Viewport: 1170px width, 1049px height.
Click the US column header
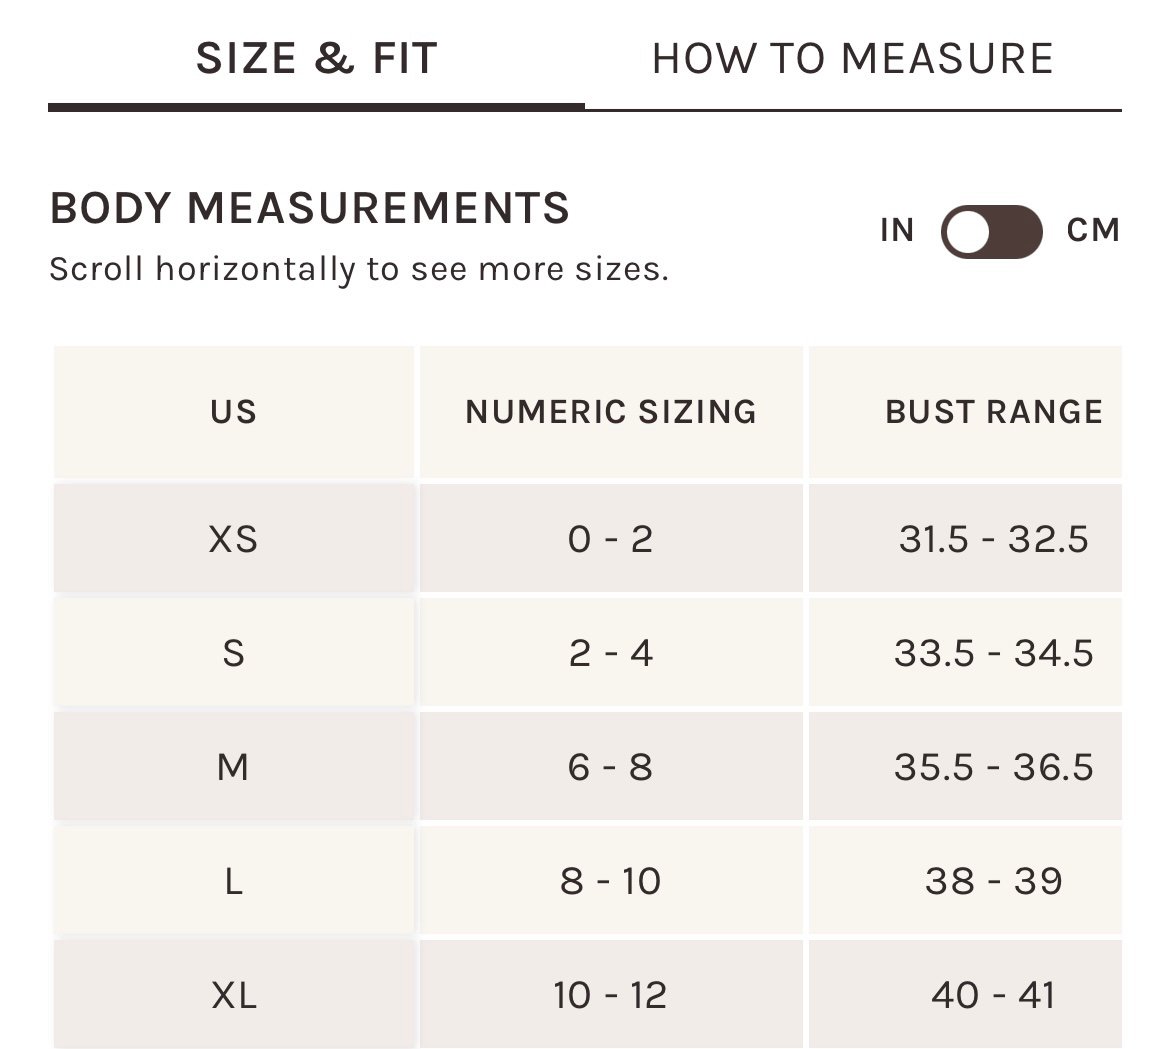234,412
